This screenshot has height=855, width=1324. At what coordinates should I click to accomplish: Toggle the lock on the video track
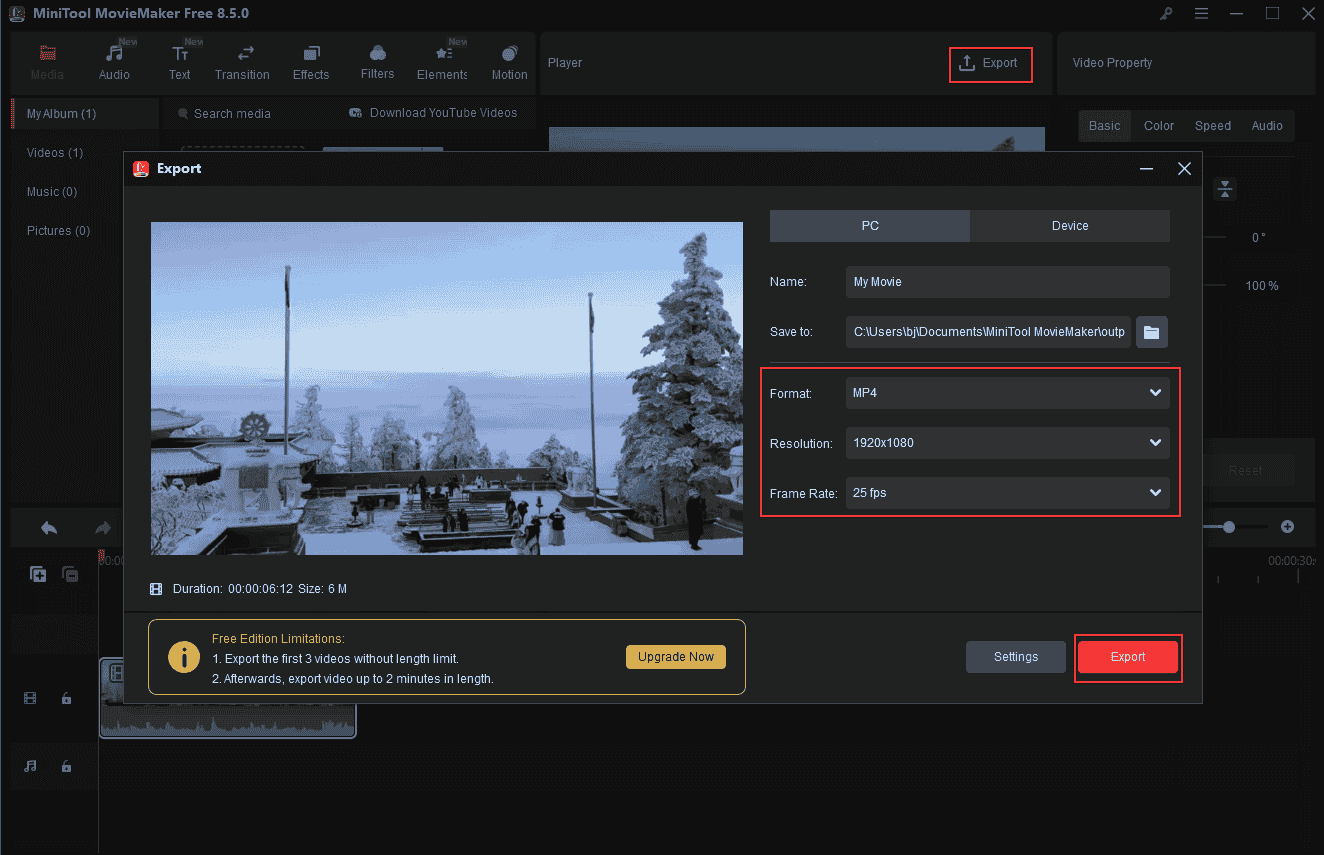point(66,698)
